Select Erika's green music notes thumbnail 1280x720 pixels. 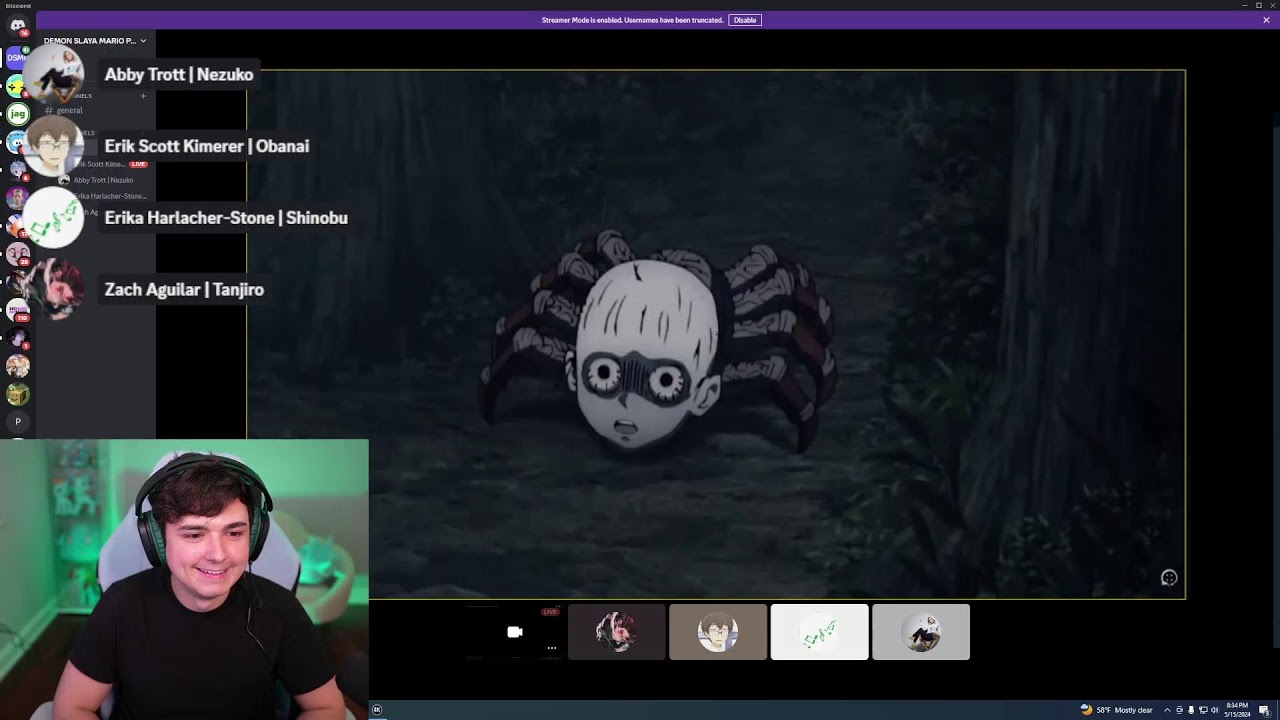pyautogui.click(x=819, y=632)
